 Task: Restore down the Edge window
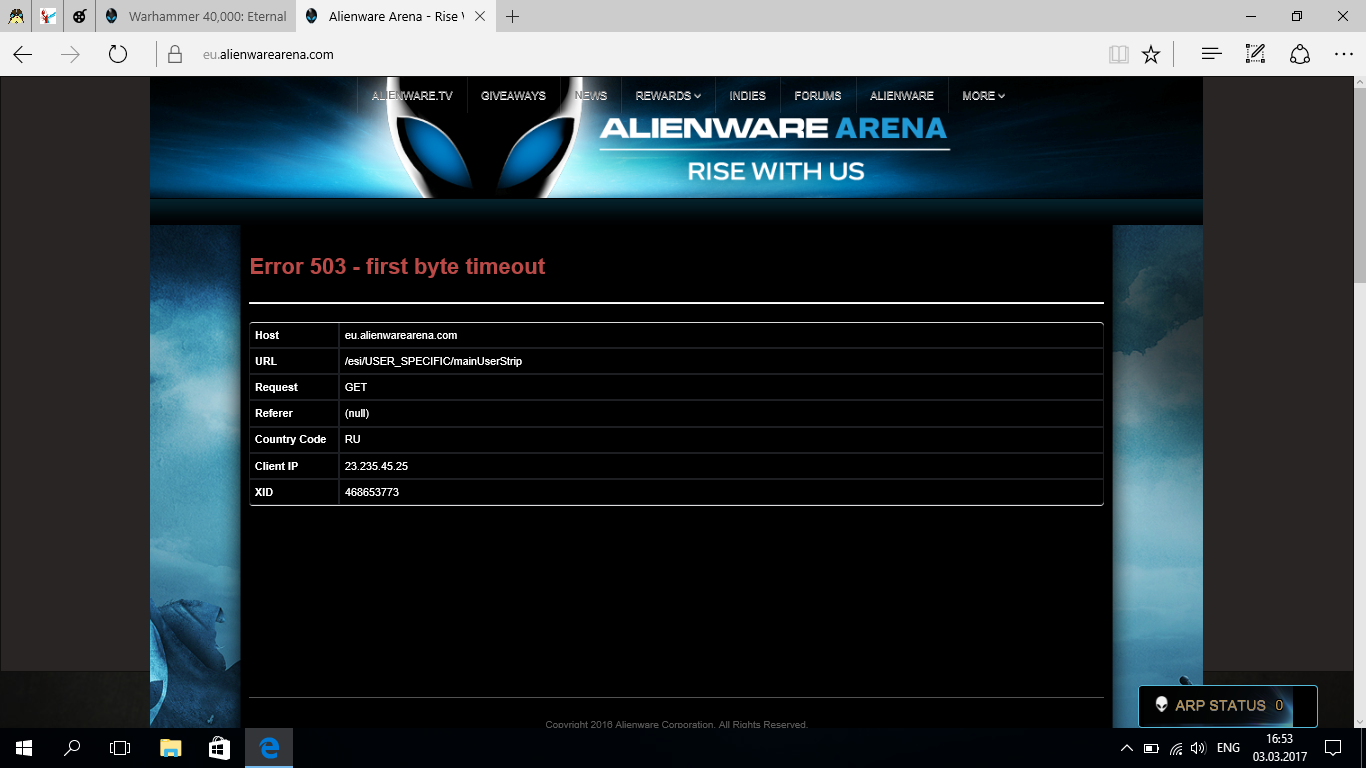pos(1297,16)
